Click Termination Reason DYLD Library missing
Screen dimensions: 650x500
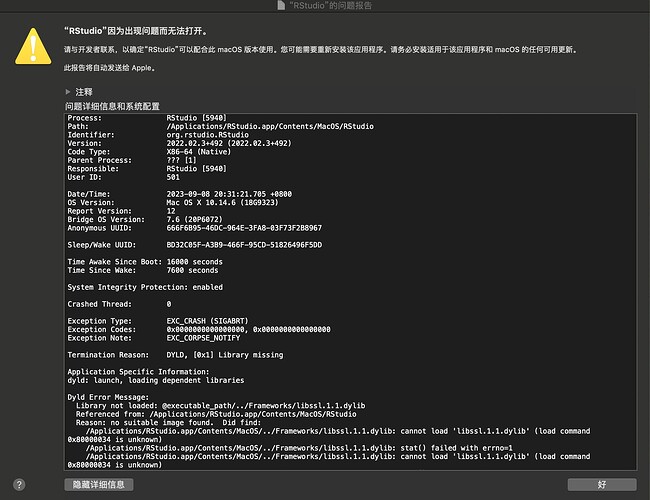tap(175, 355)
